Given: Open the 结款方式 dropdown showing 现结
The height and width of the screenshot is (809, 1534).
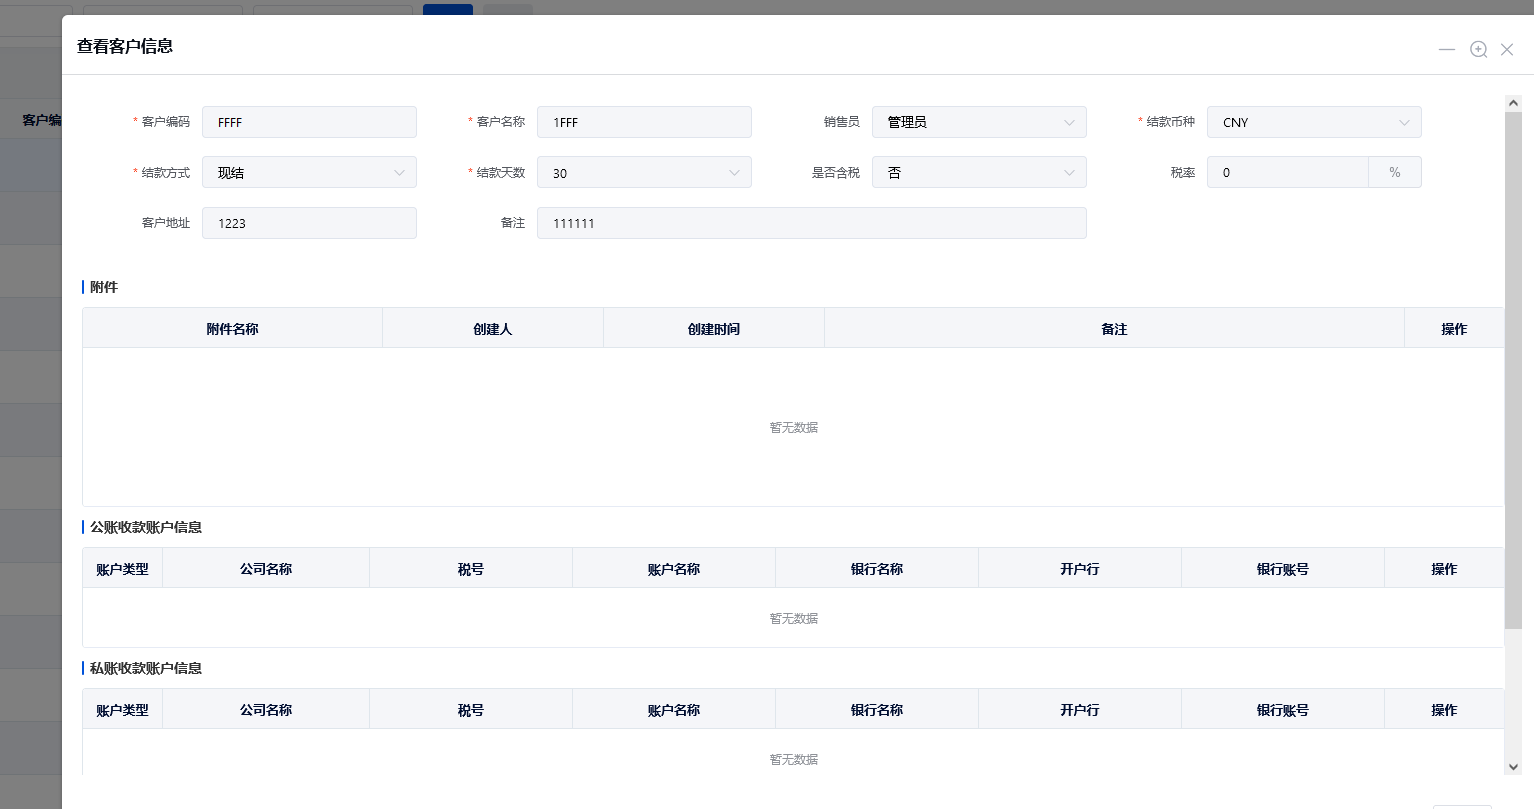Looking at the screenshot, I should coord(309,173).
